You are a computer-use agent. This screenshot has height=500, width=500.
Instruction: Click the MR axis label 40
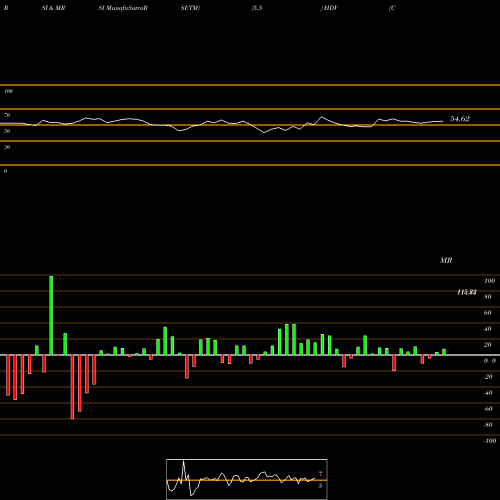[x=488, y=329]
